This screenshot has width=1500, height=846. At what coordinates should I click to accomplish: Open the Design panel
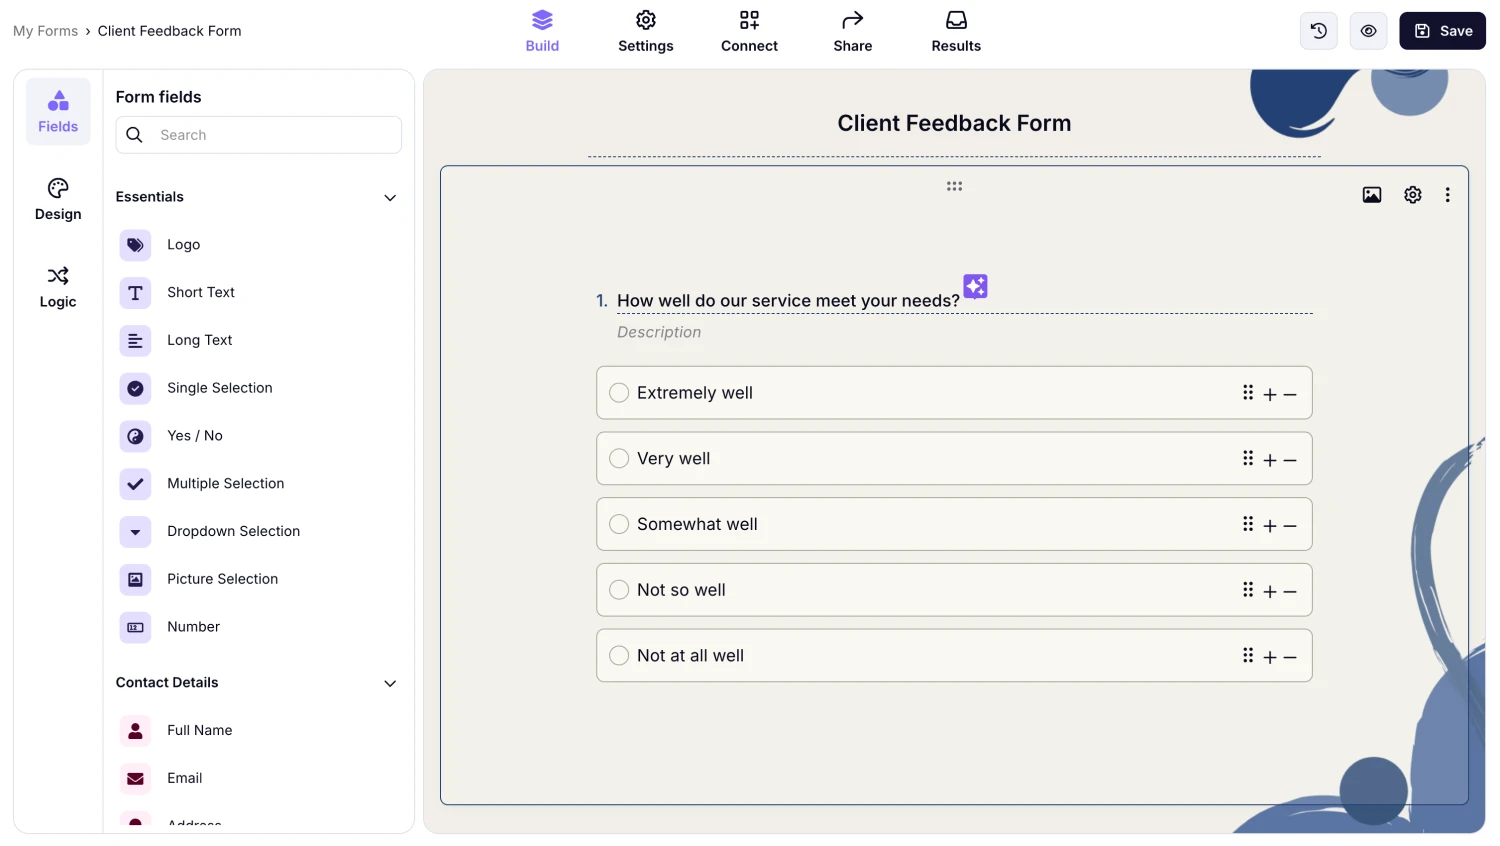pyautogui.click(x=57, y=199)
